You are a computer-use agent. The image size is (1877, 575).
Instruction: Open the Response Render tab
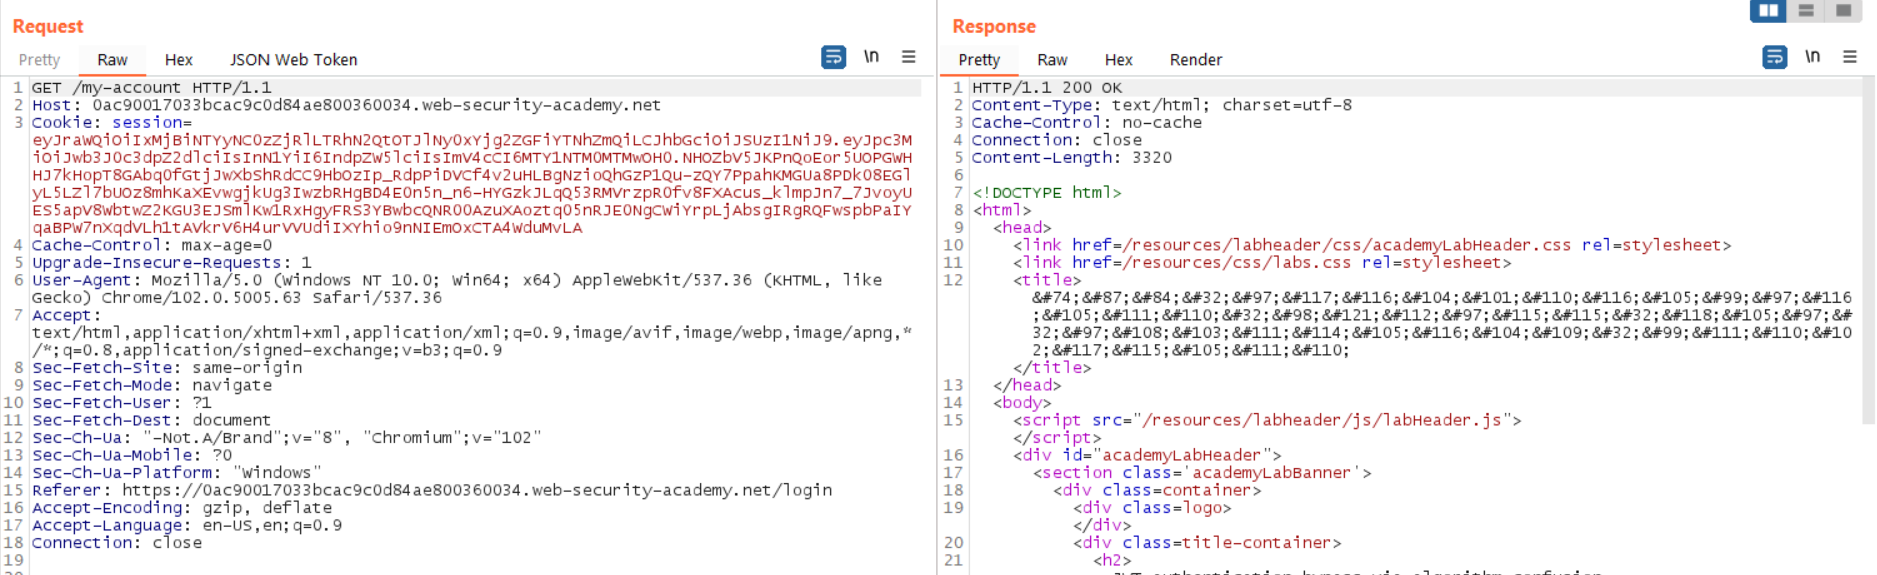click(x=1196, y=60)
